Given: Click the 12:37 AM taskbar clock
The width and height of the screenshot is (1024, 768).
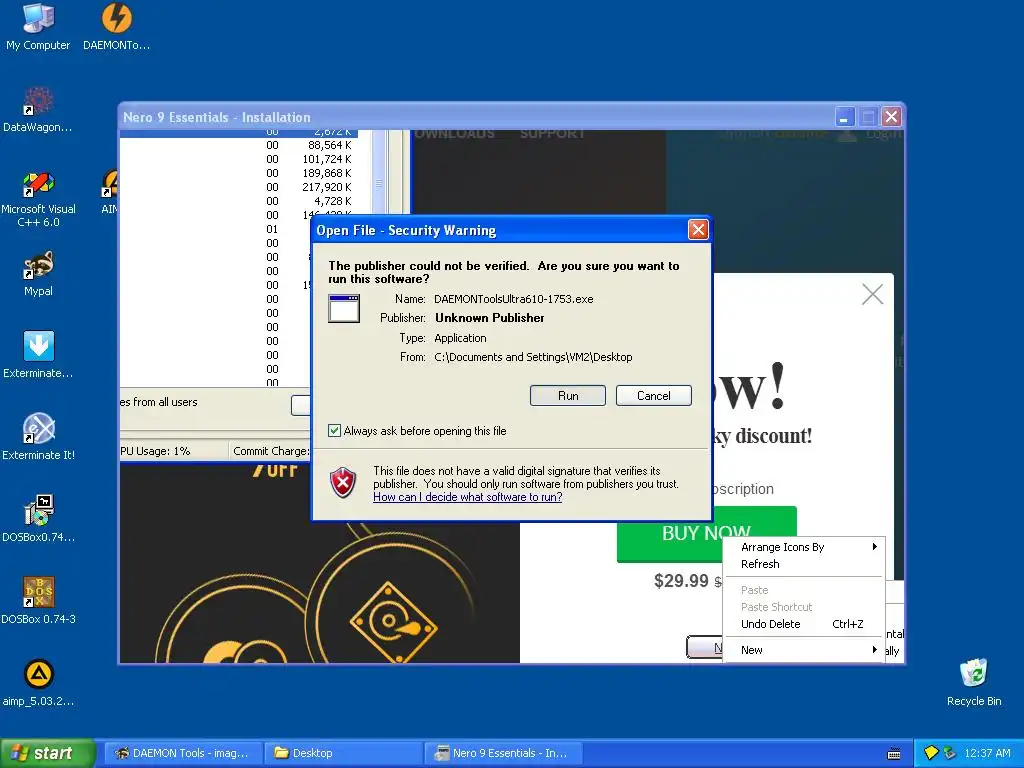Looking at the screenshot, I should 987,754.
